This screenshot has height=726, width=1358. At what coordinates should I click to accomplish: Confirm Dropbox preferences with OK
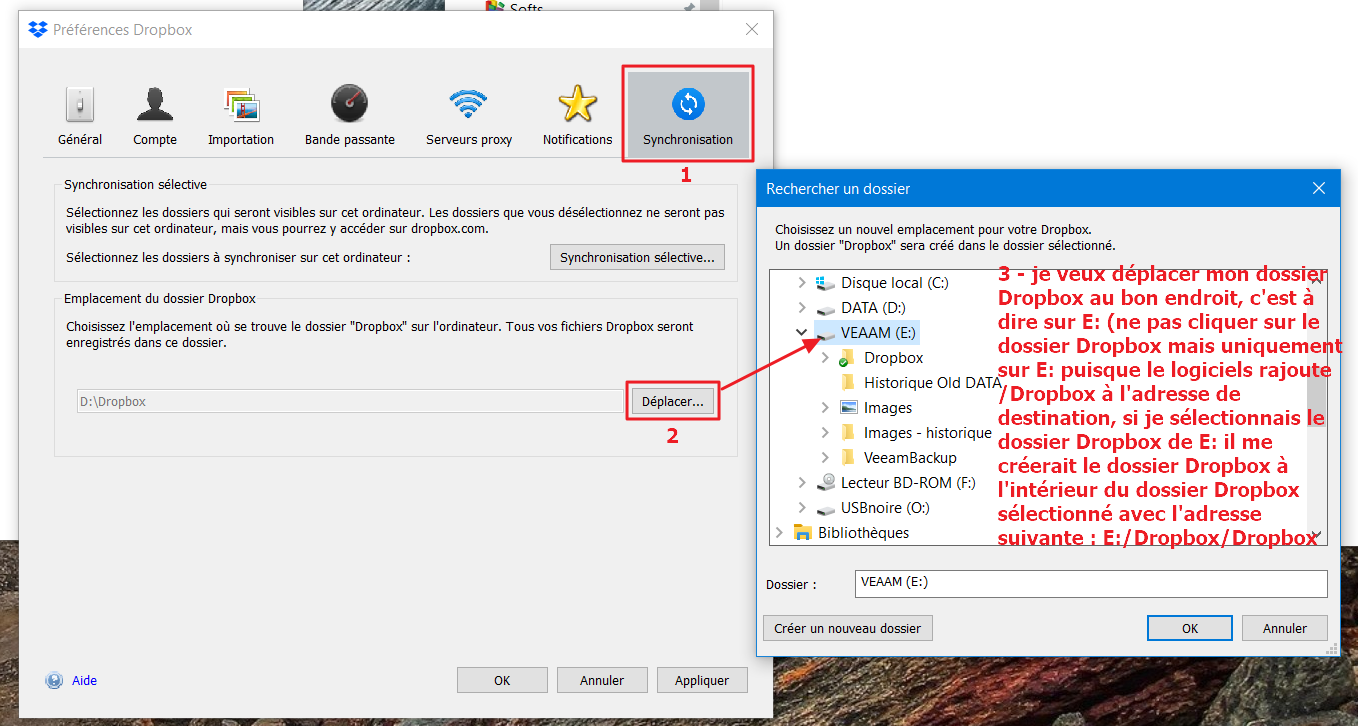[502, 680]
